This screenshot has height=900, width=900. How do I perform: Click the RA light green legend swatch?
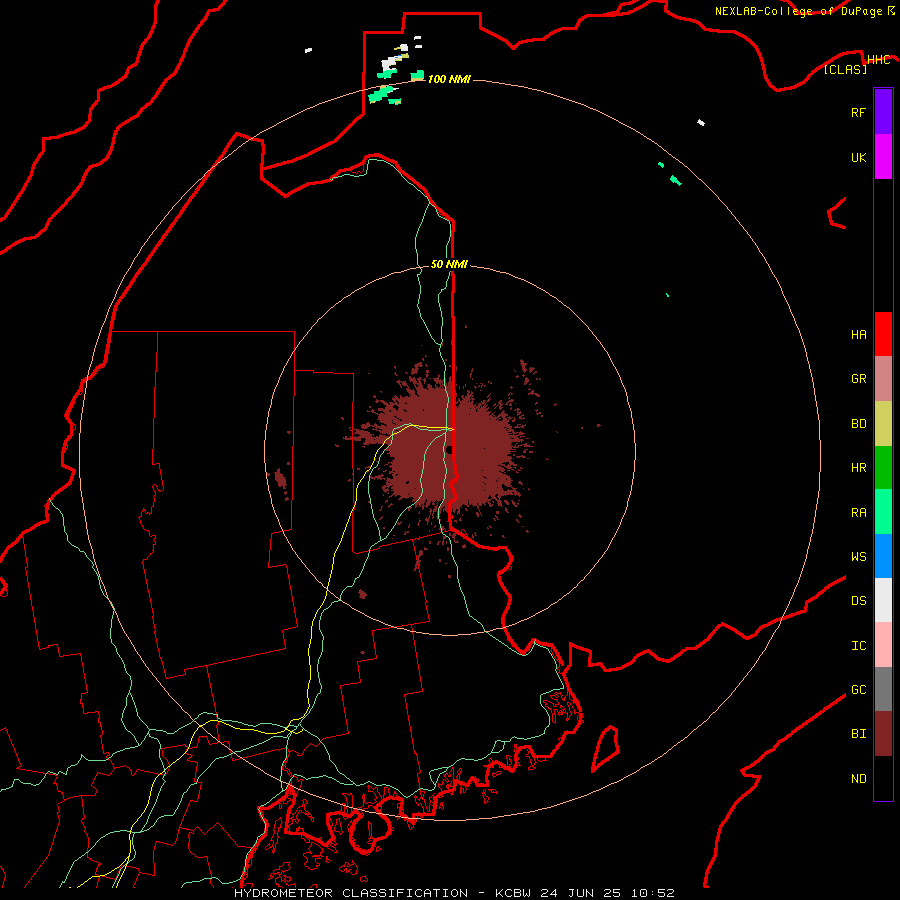coord(883,512)
